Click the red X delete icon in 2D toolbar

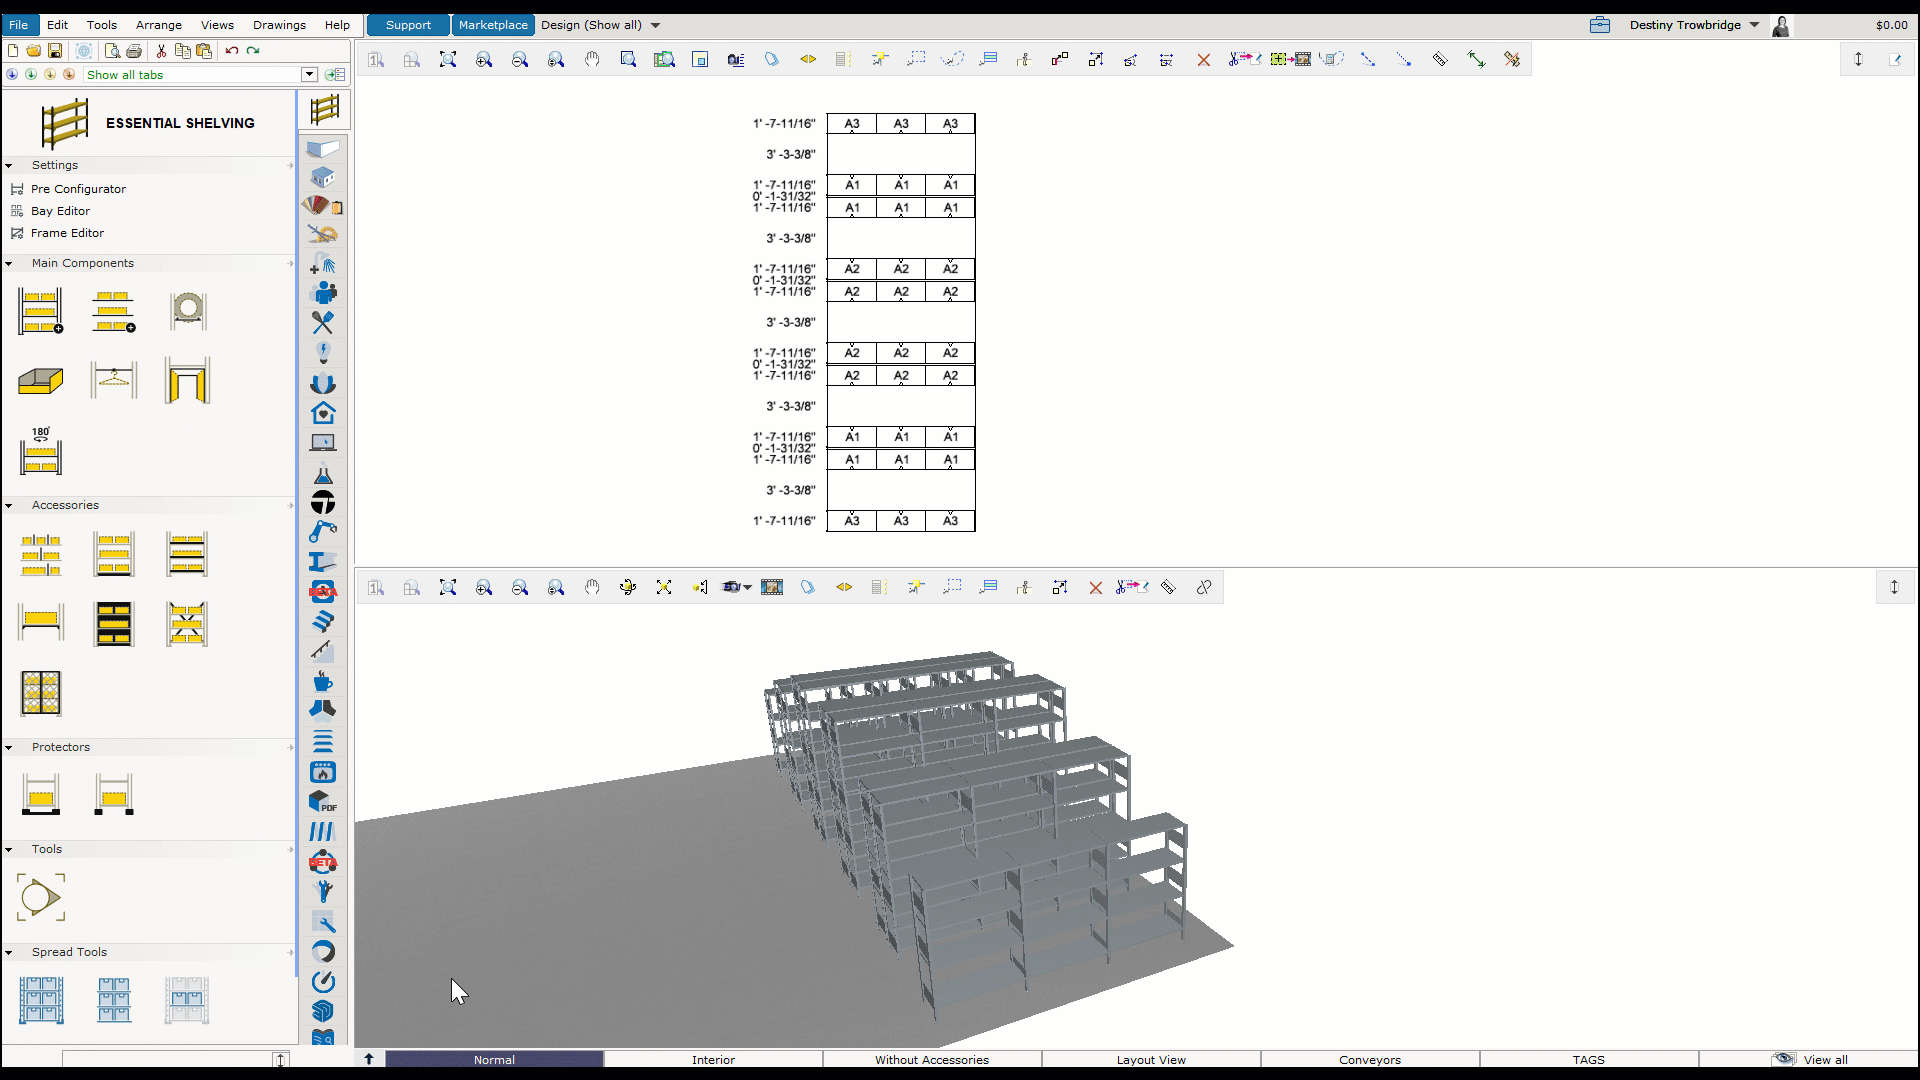point(1203,60)
